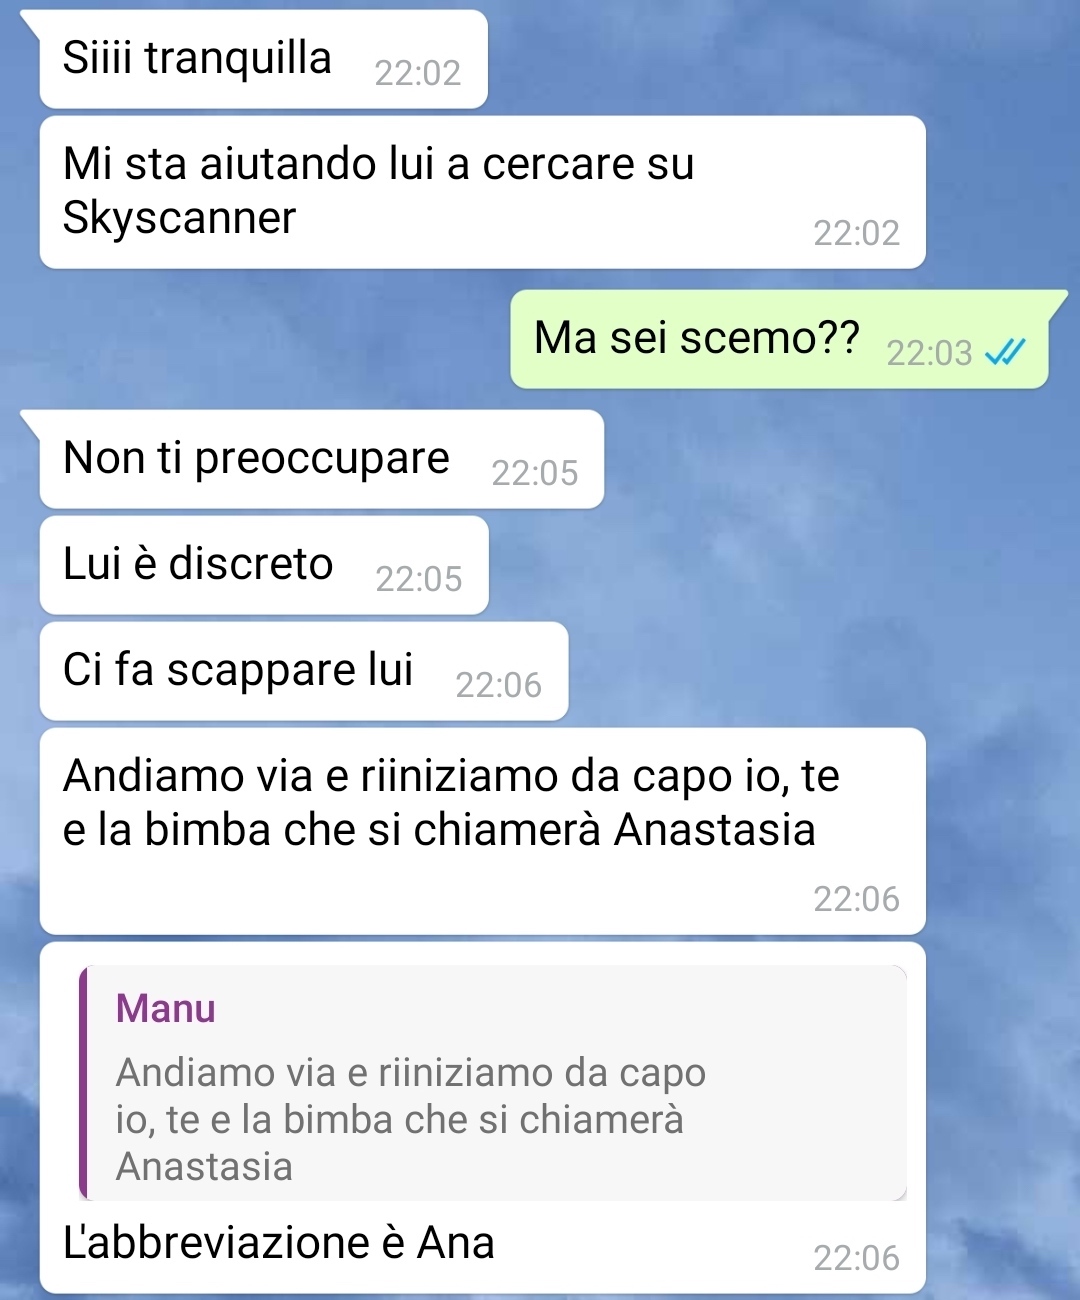Viewport: 1080px width, 1300px height.
Task: Tap the word Skyscanner in the message
Action: pos(180,218)
